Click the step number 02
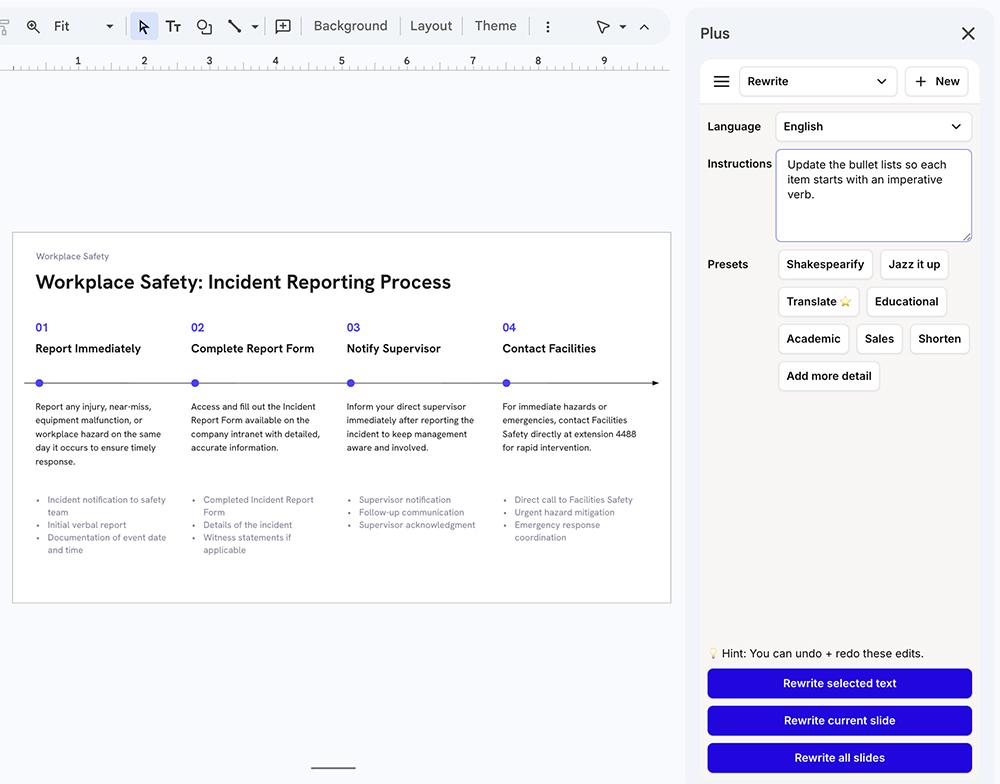The width and height of the screenshot is (1000, 784). (198, 327)
